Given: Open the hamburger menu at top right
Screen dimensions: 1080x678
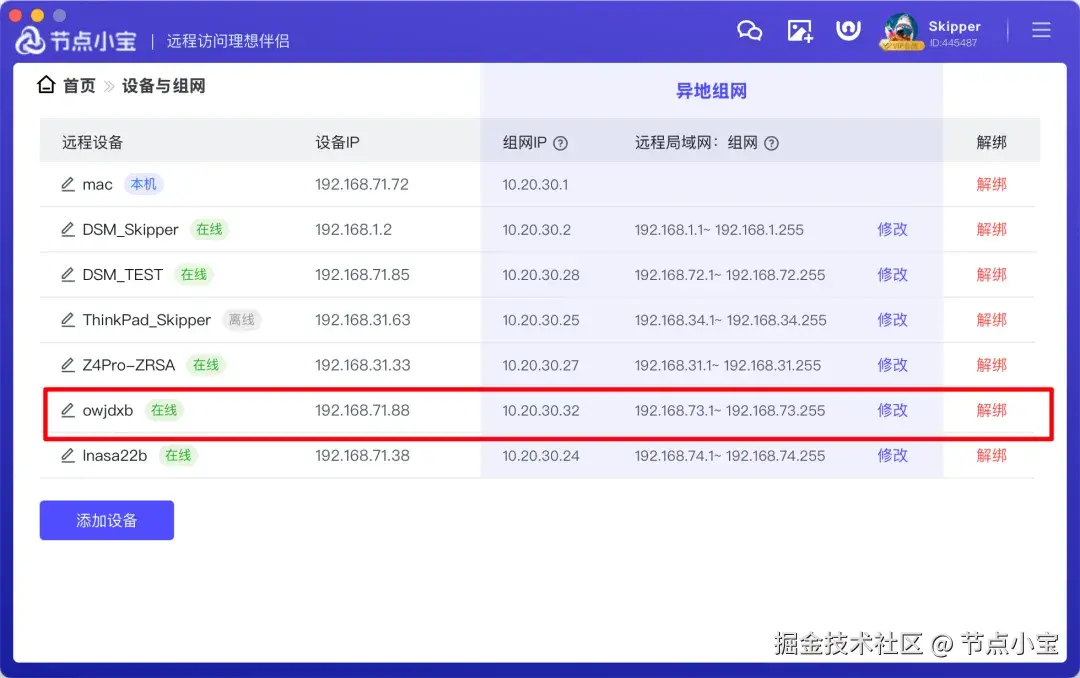Looking at the screenshot, I should tap(1041, 30).
